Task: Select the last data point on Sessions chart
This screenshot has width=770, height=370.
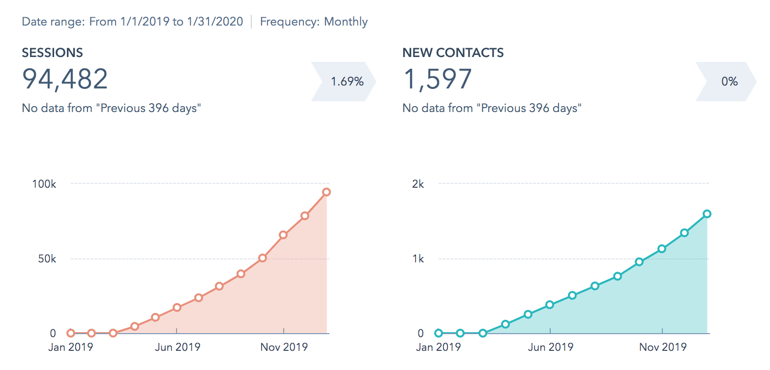Action: pos(326,192)
